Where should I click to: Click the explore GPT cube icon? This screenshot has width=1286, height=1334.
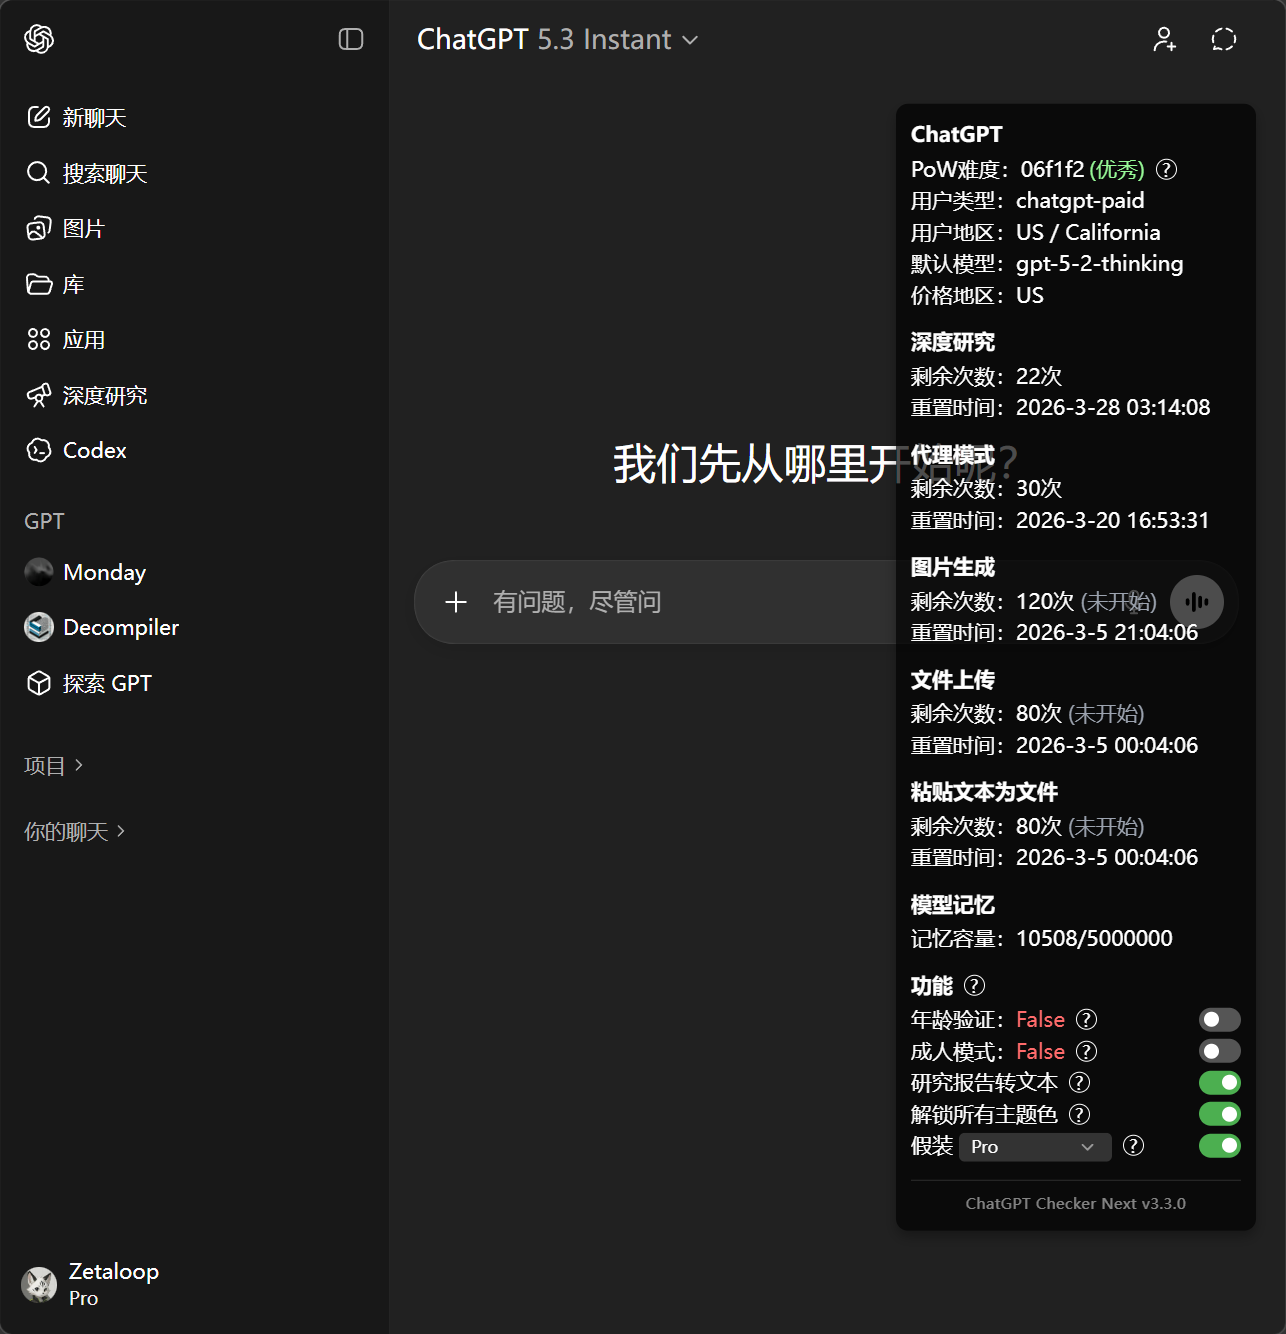pyautogui.click(x=38, y=683)
